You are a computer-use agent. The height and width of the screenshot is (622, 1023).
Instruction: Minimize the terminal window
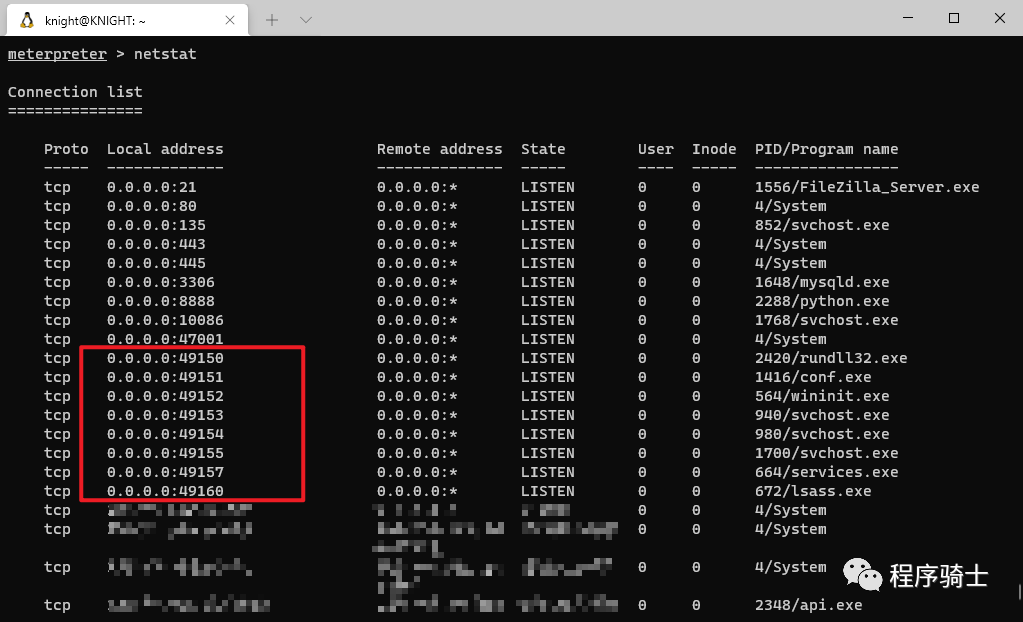908,18
